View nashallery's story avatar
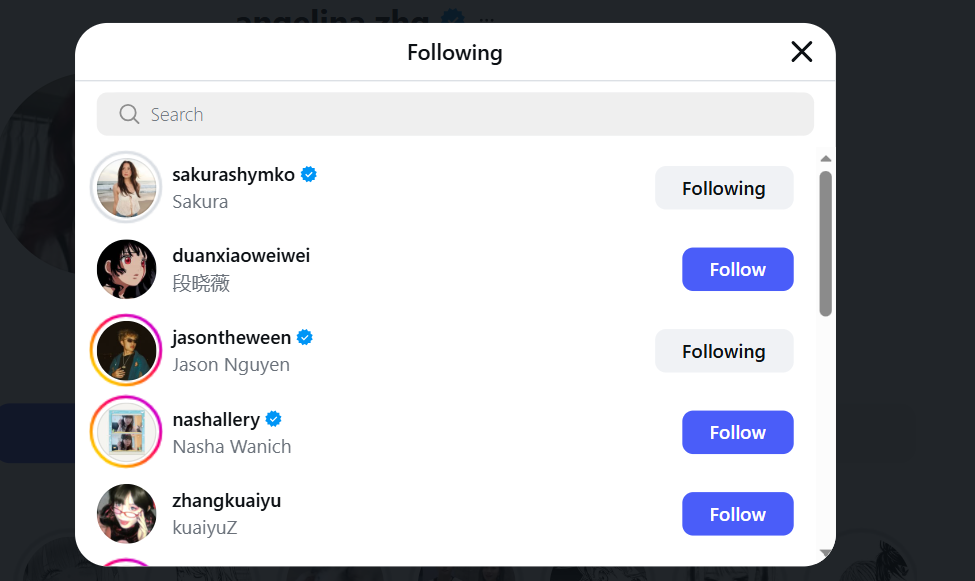This screenshot has width=975, height=581. coord(126,432)
